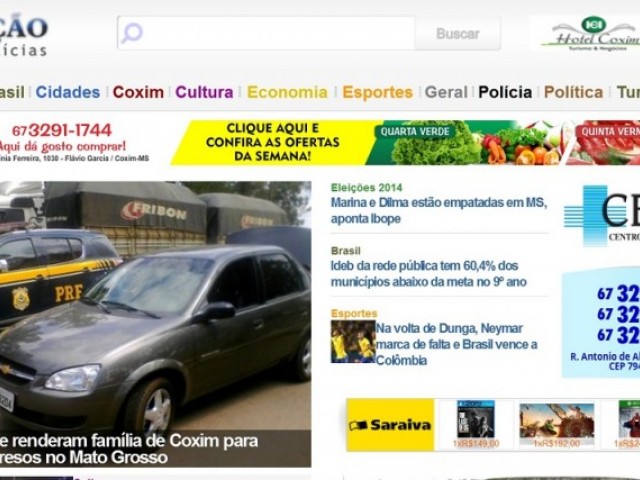Focus the search input field
The width and height of the screenshot is (640, 480).
(266, 33)
